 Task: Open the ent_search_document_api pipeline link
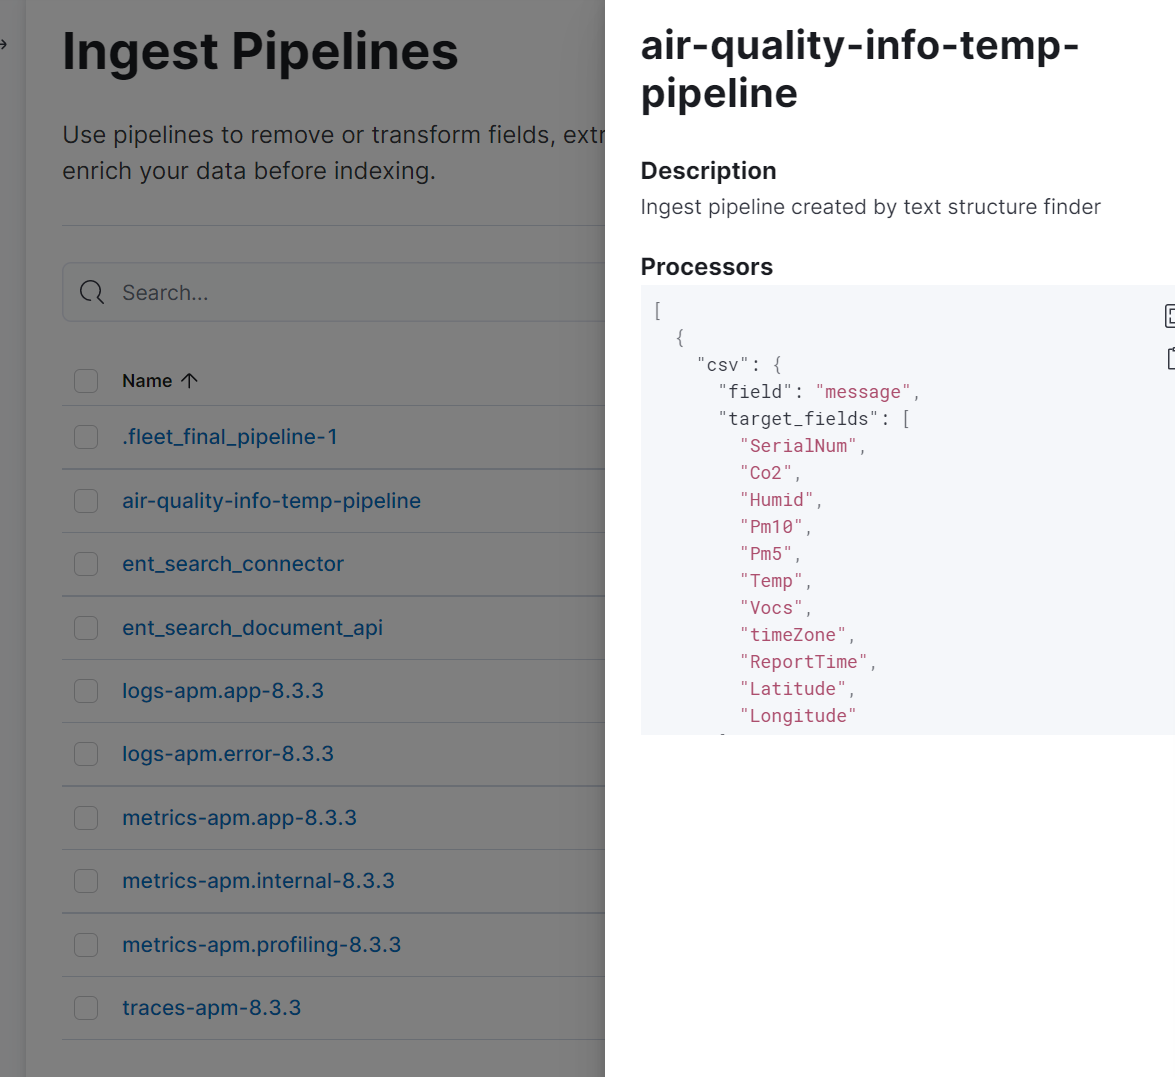click(x=253, y=627)
